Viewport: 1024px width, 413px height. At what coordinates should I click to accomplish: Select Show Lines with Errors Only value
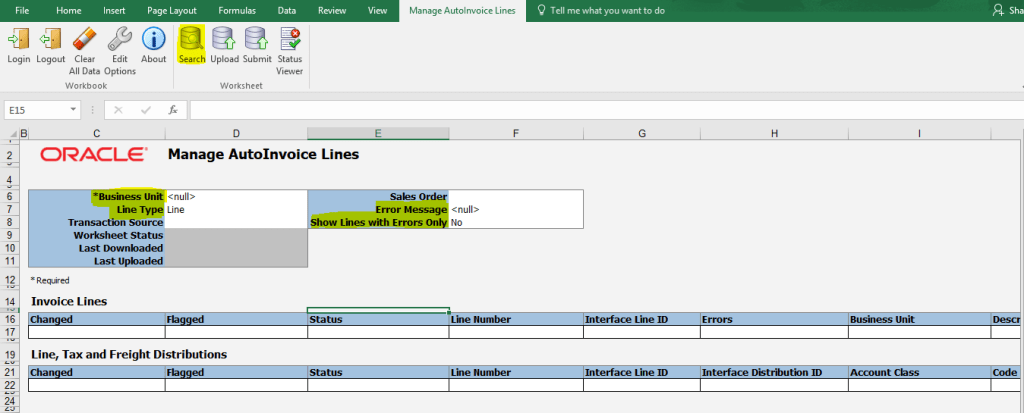(515, 223)
